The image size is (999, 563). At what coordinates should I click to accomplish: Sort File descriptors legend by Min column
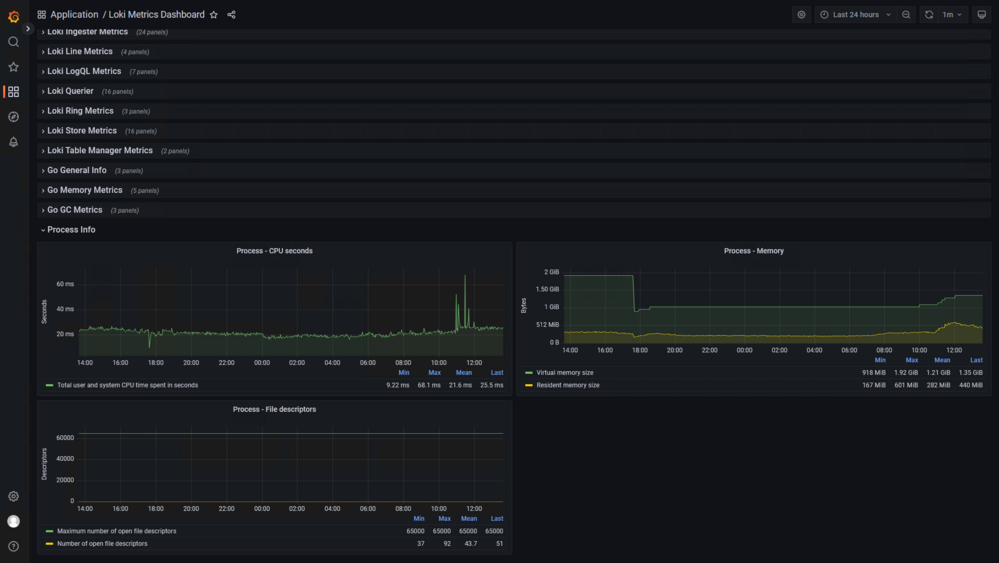point(419,518)
